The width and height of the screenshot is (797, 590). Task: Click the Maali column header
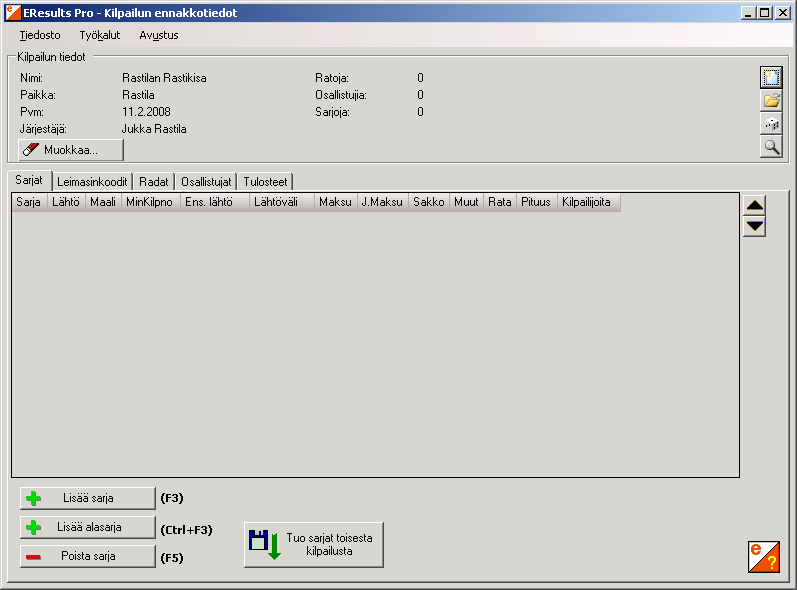pyautogui.click(x=104, y=202)
